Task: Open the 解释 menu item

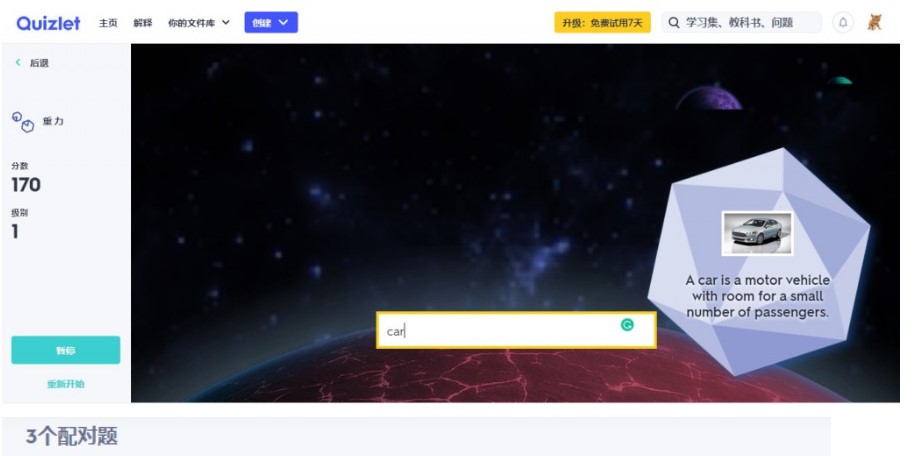Action: click(142, 23)
